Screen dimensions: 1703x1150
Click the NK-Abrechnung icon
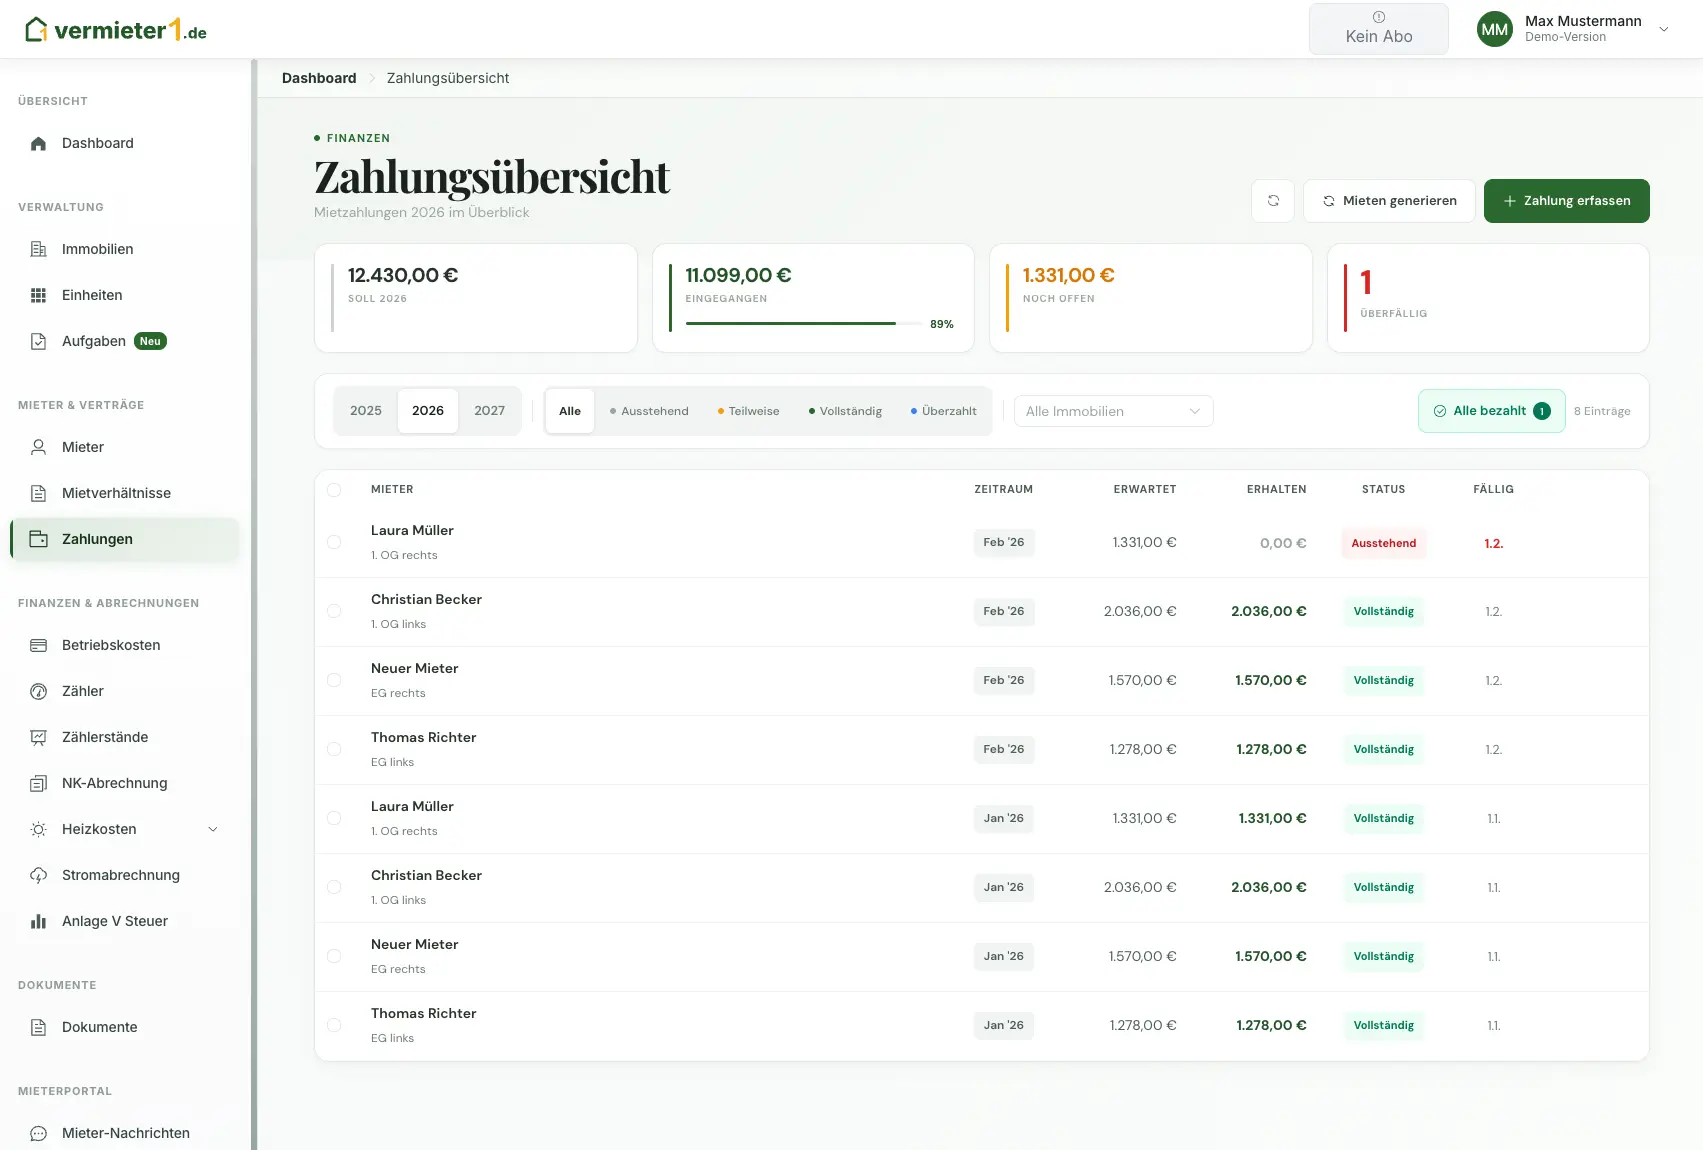(x=38, y=783)
